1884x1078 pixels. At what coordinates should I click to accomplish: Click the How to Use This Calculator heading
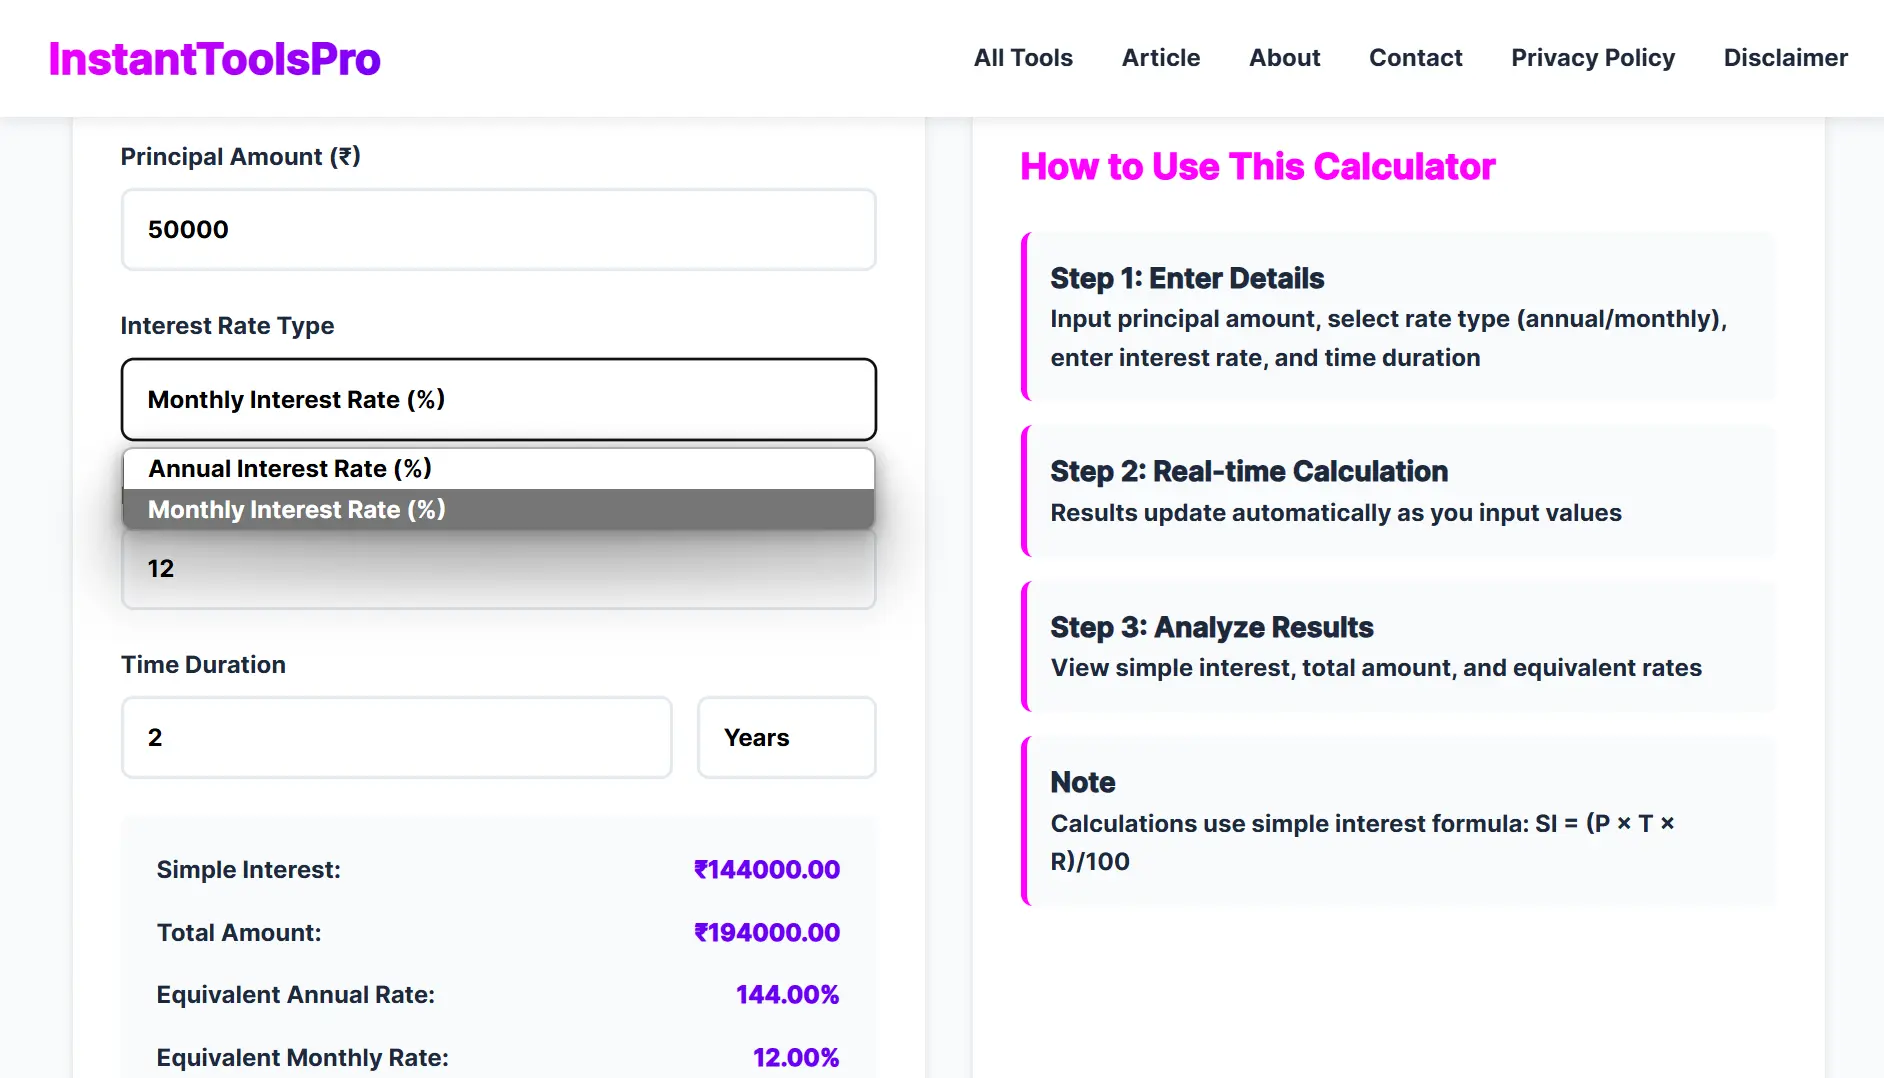tap(1258, 167)
